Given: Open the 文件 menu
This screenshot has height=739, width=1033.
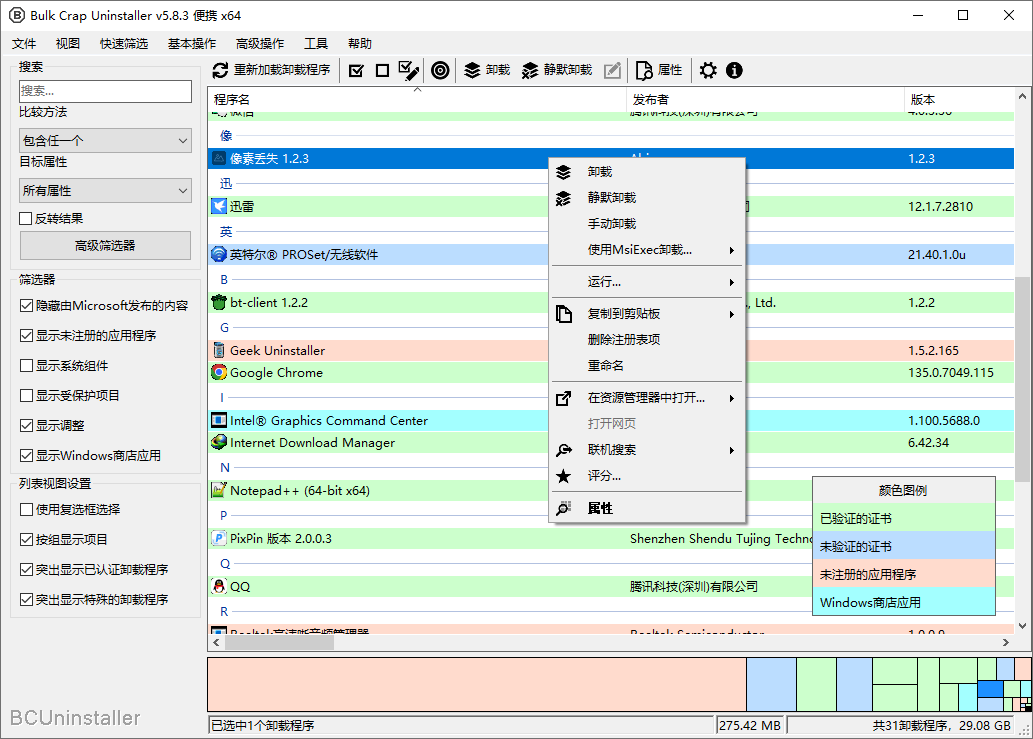Looking at the screenshot, I should tap(24, 43).
